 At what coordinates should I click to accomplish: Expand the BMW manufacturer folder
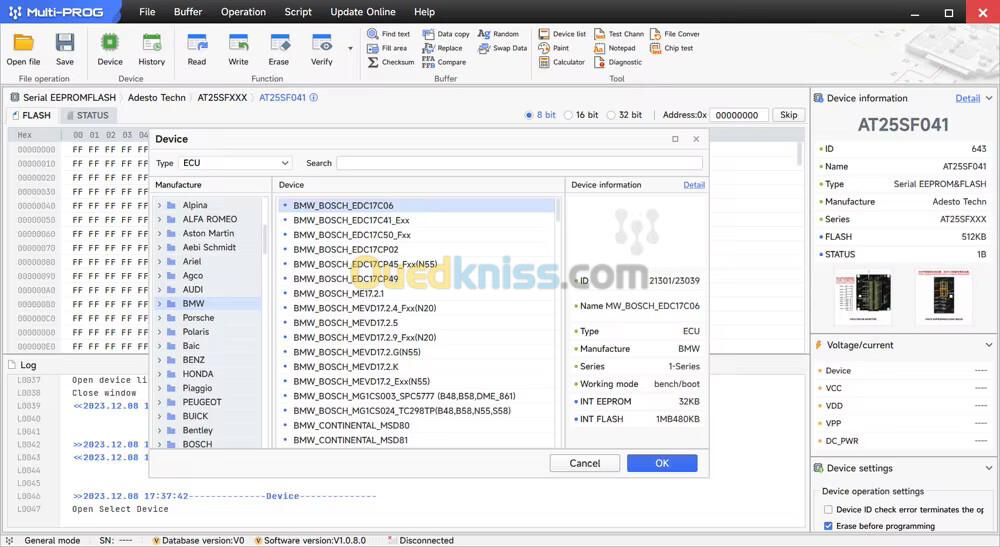click(159, 304)
